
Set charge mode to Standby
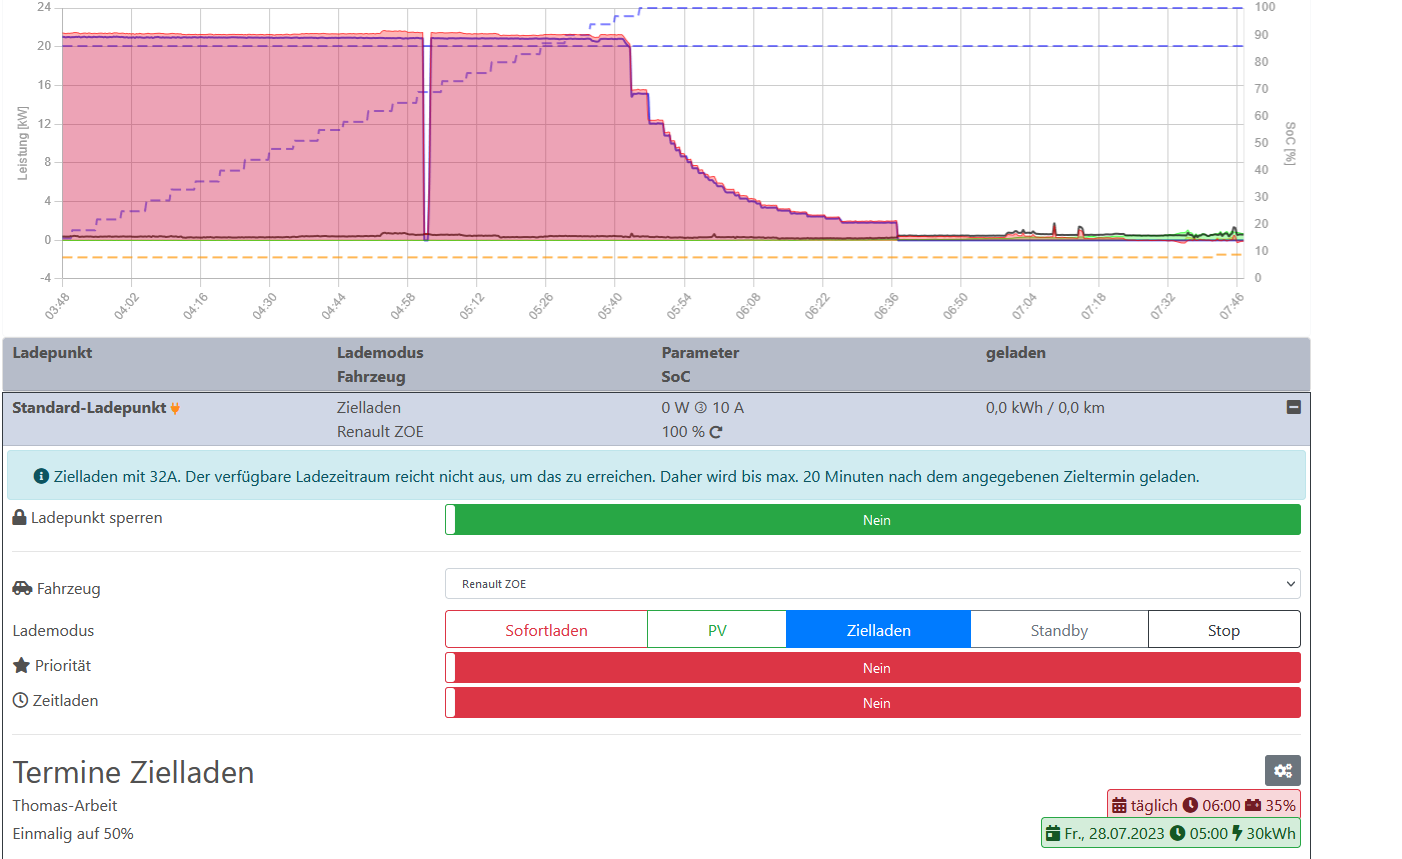tap(1059, 630)
